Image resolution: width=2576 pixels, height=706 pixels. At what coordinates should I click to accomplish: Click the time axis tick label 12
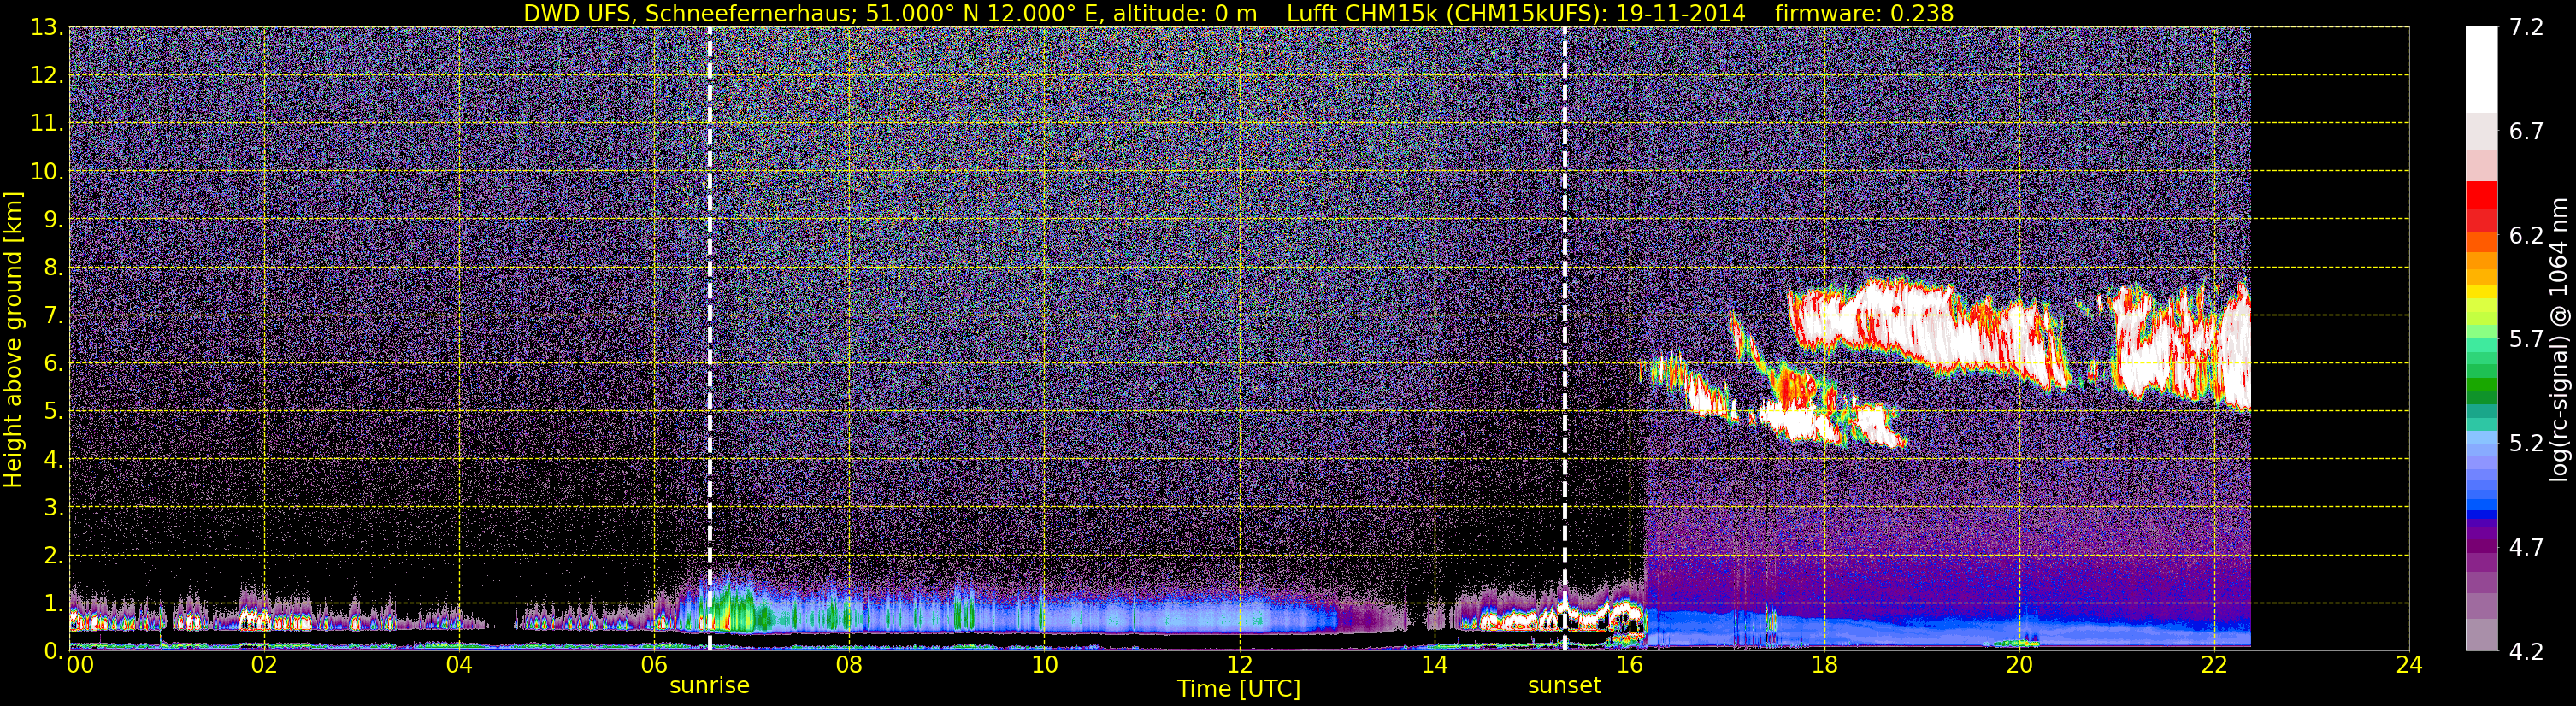[x=1239, y=665]
